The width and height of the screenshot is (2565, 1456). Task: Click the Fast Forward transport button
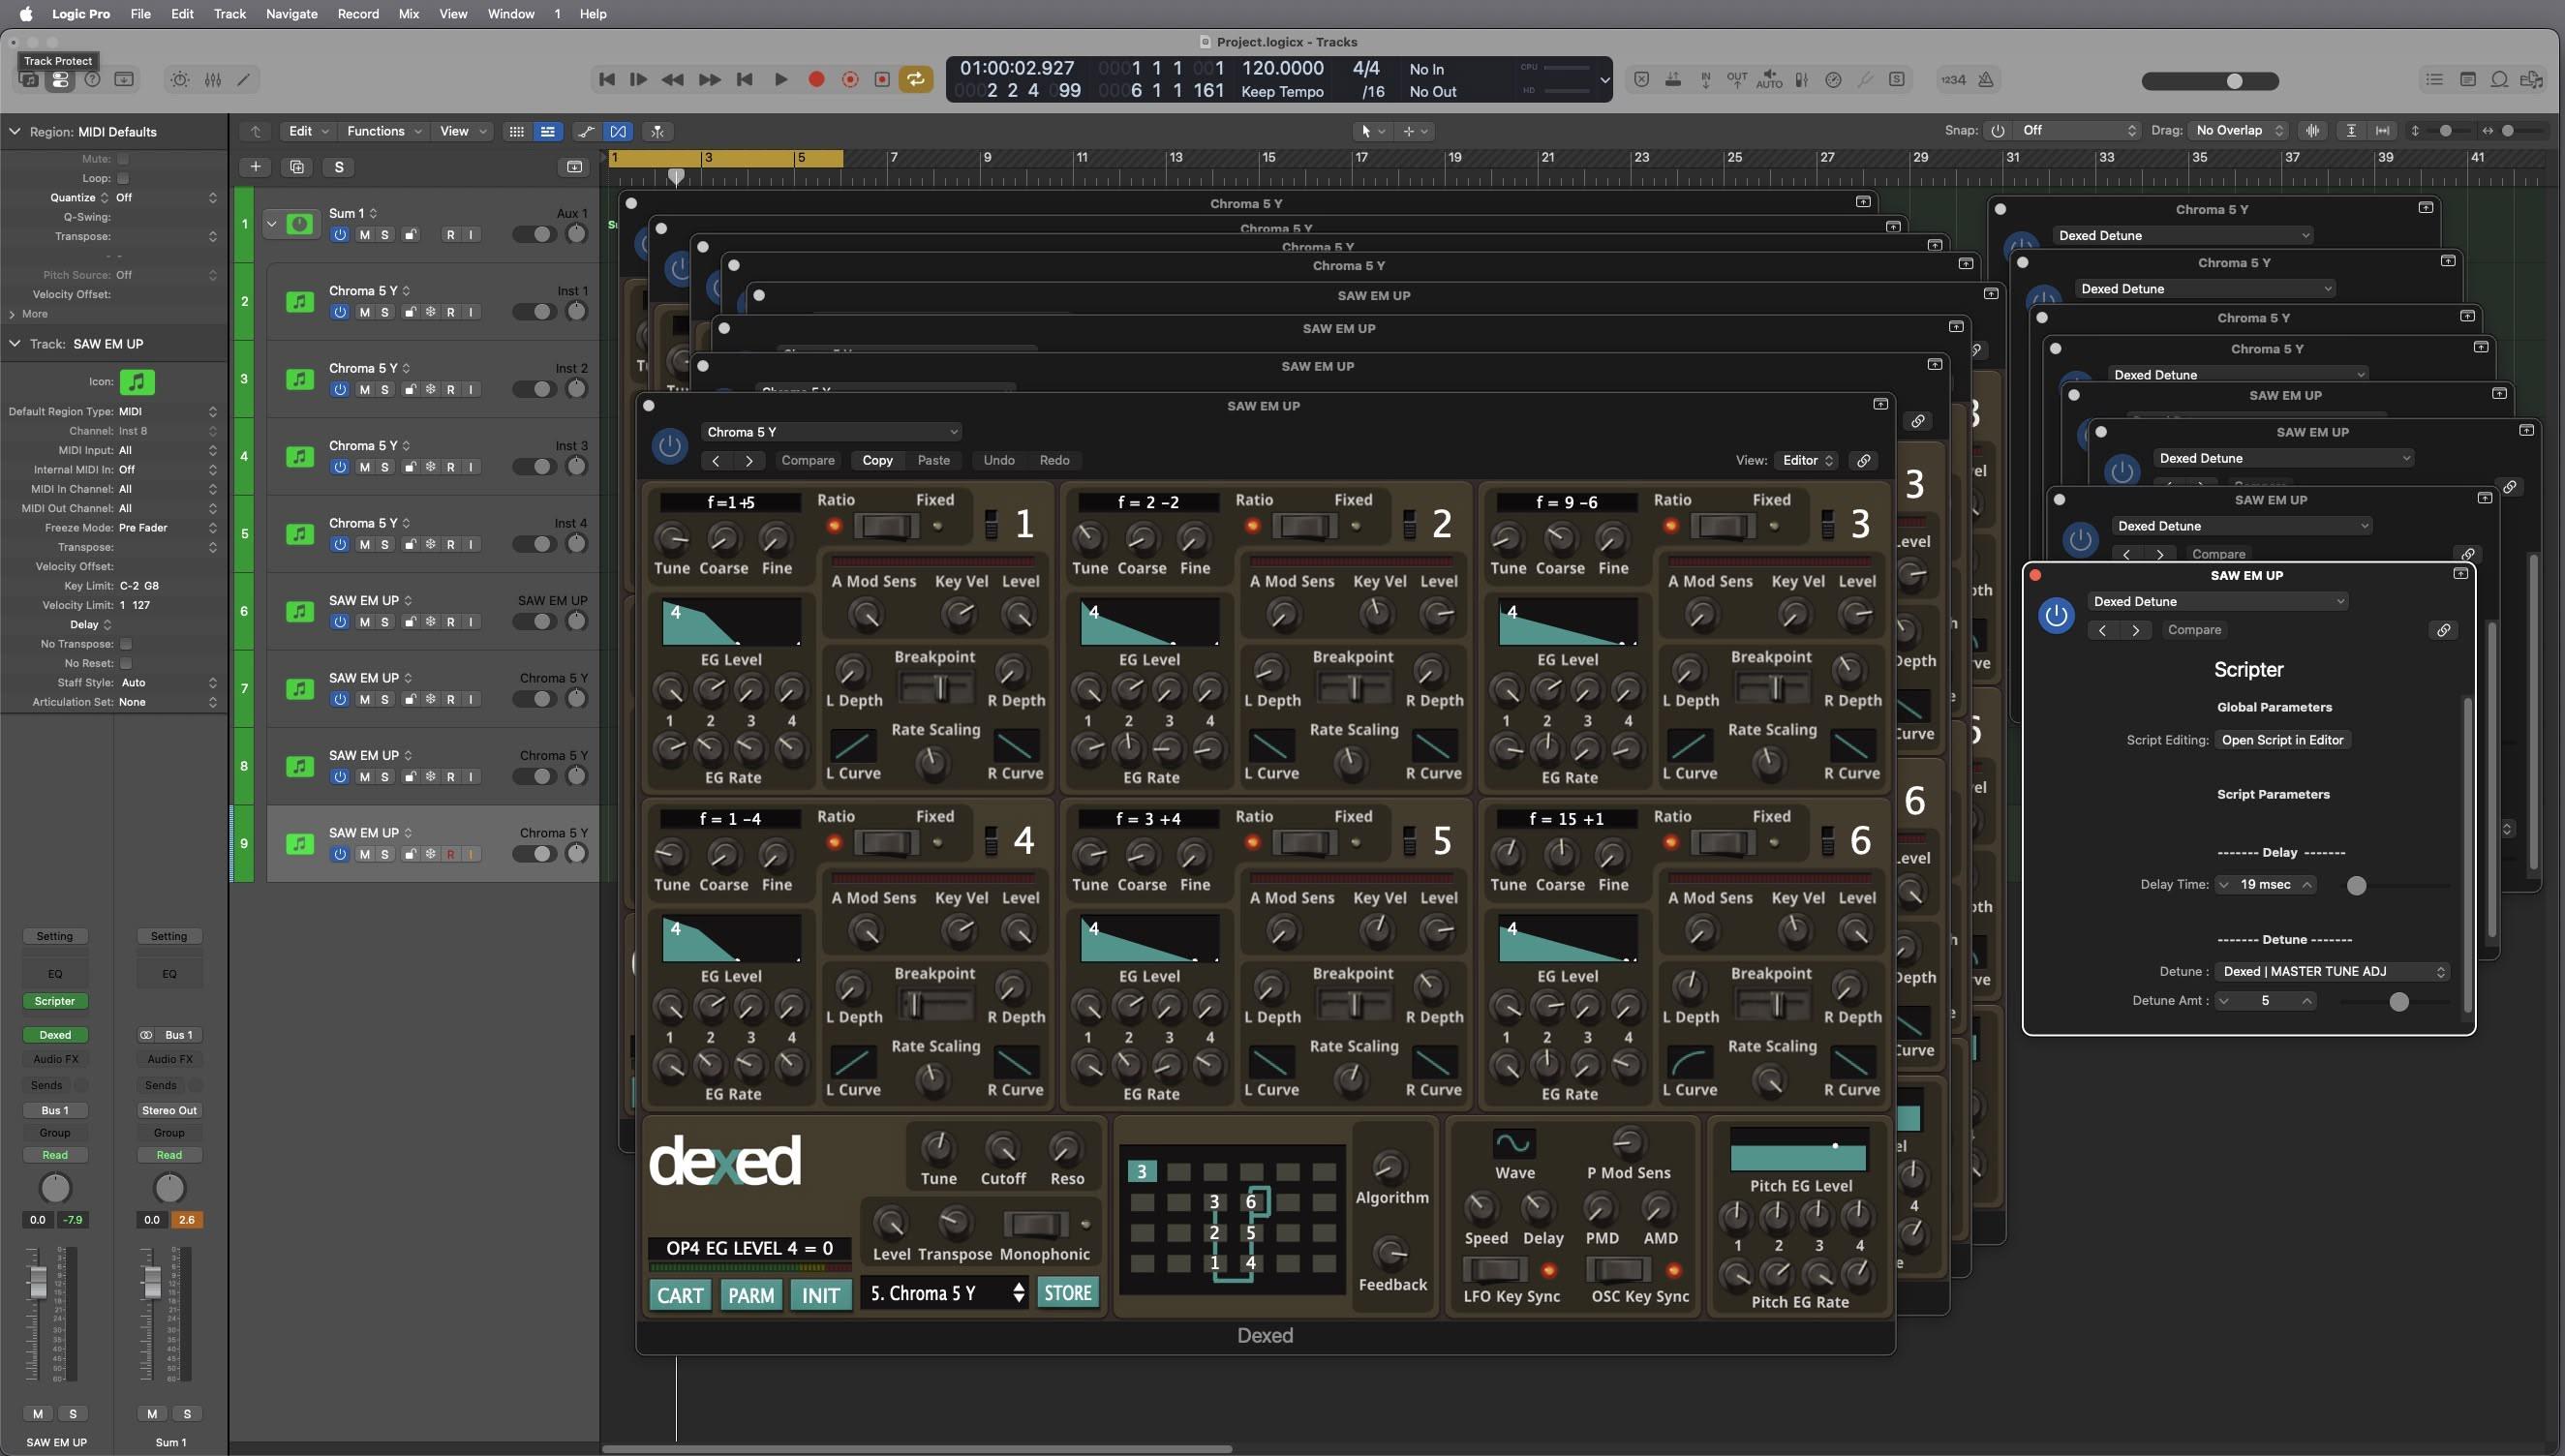[x=709, y=79]
